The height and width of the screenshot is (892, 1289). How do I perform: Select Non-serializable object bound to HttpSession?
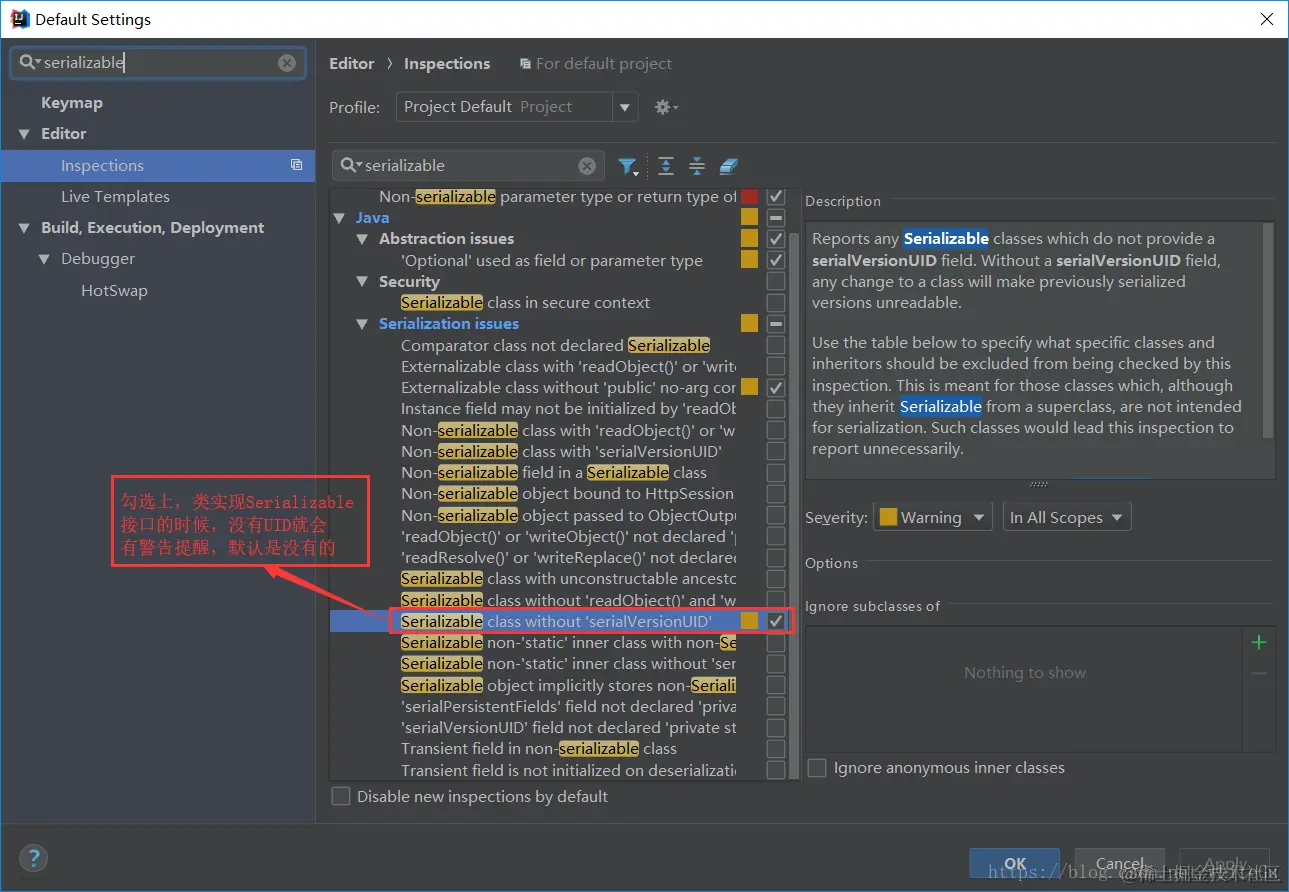pyautogui.click(x=568, y=494)
